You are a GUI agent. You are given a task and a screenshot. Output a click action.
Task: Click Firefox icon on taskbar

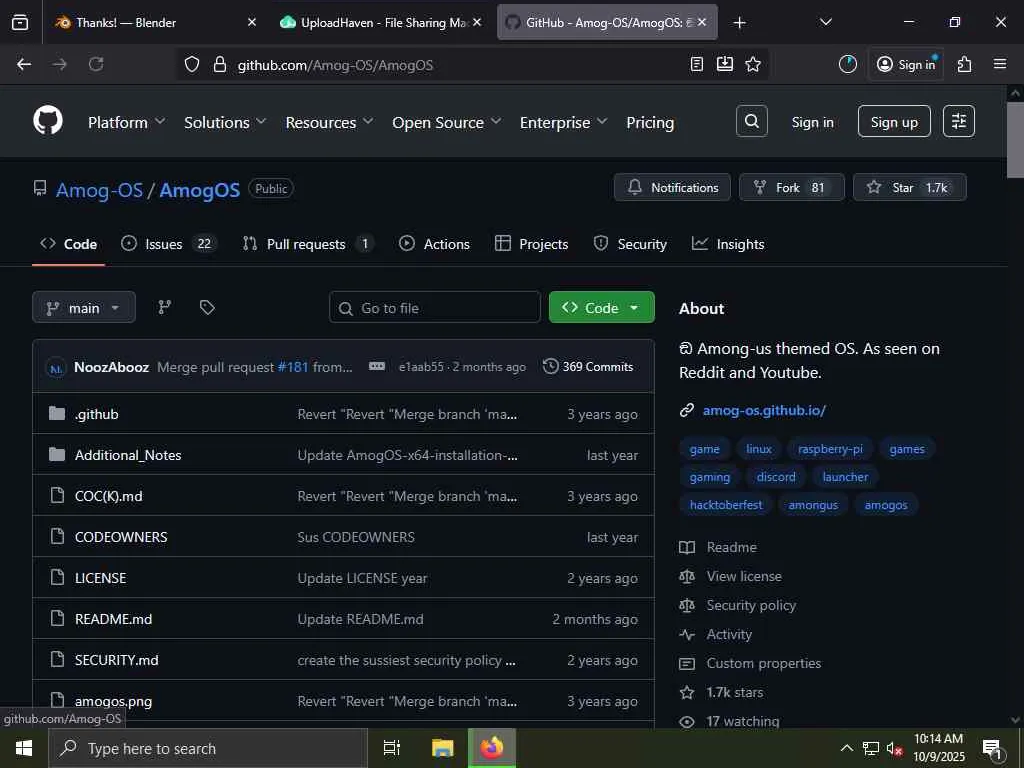click(492, 748)
